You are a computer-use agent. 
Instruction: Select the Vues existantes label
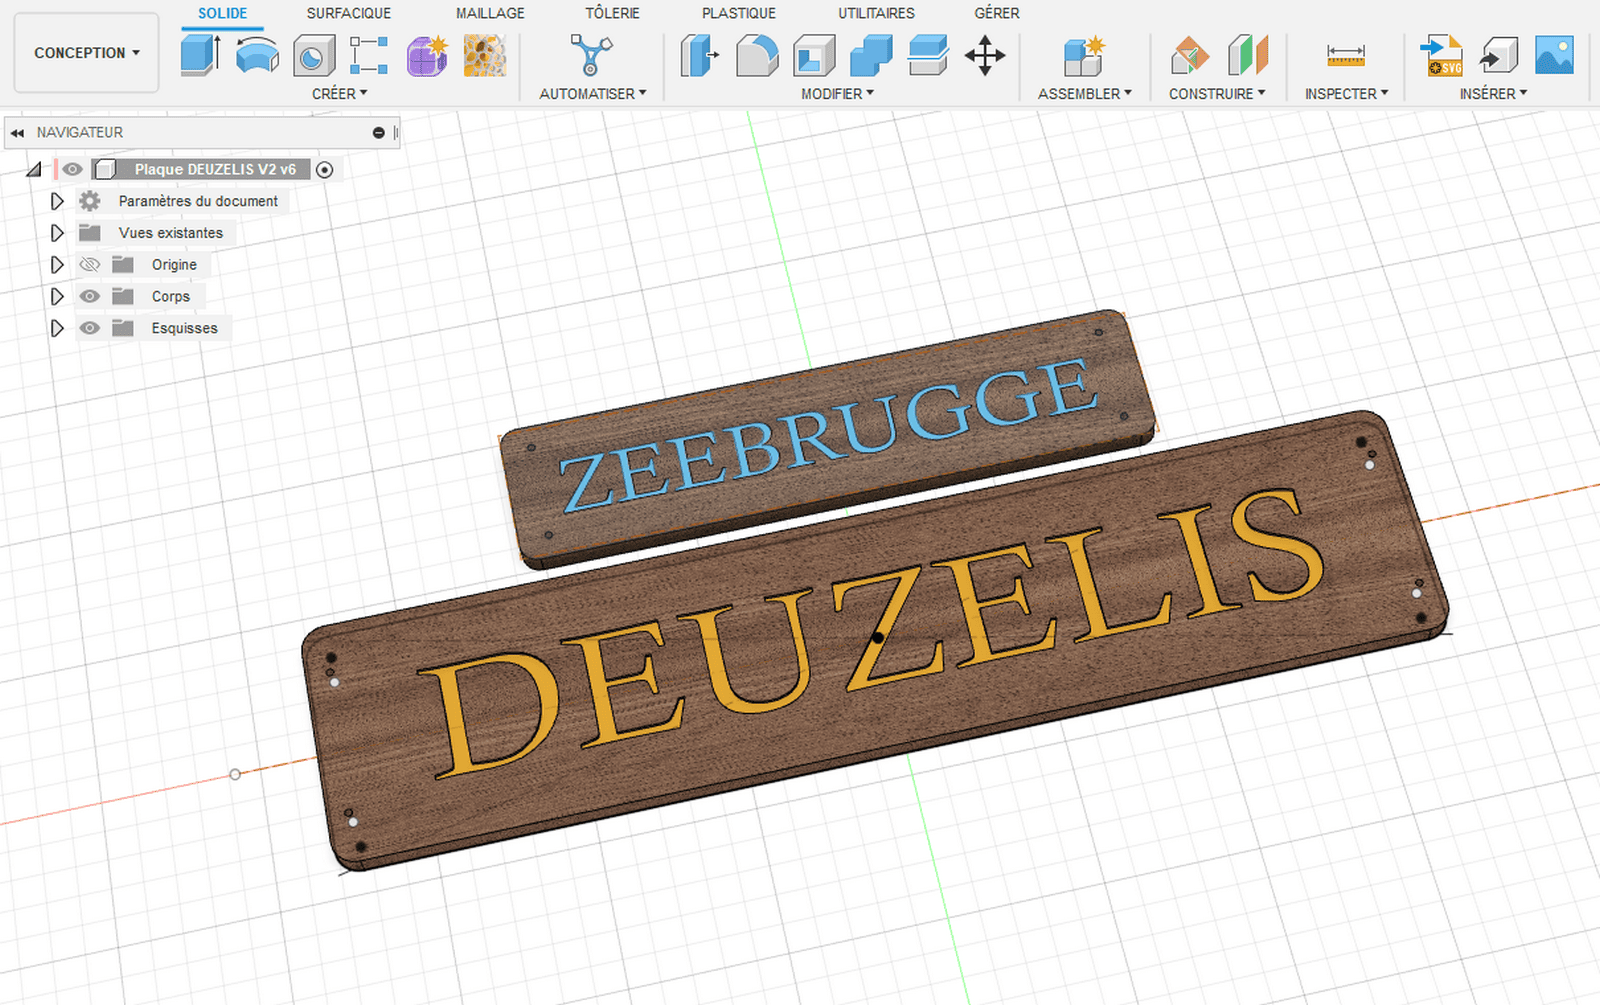point(171,233)
